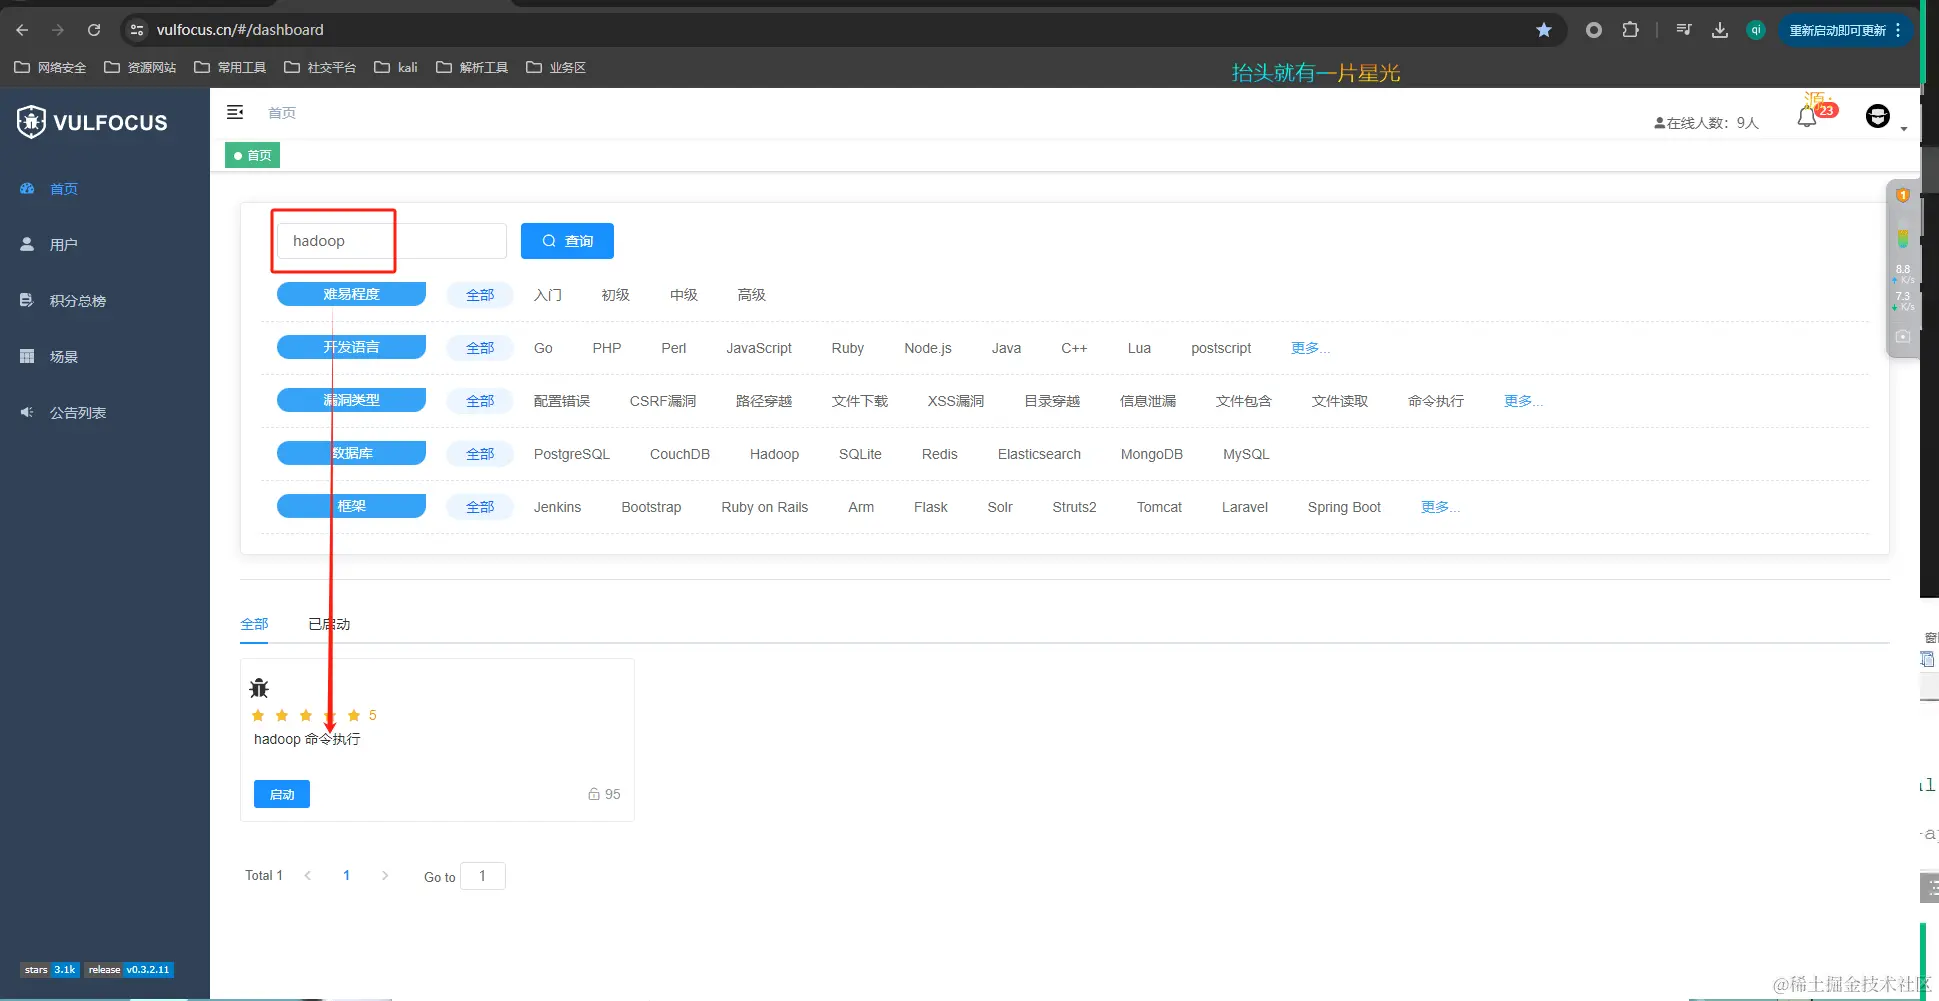Click the VULFOCUS logo
The width and height of the screenshot is (1939, 1001).
pos(92,122)
